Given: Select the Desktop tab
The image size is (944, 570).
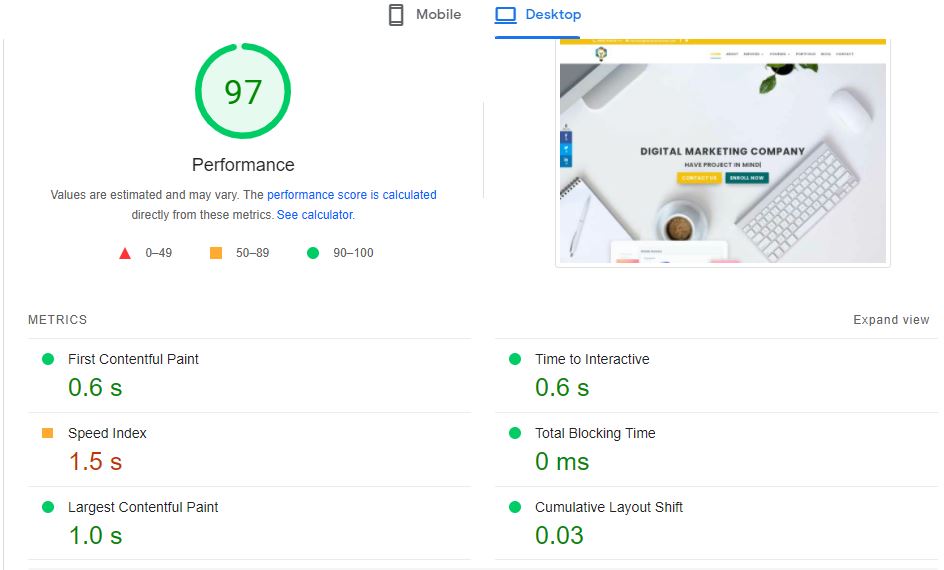Looking at the screenshot, I should (538, 15).
